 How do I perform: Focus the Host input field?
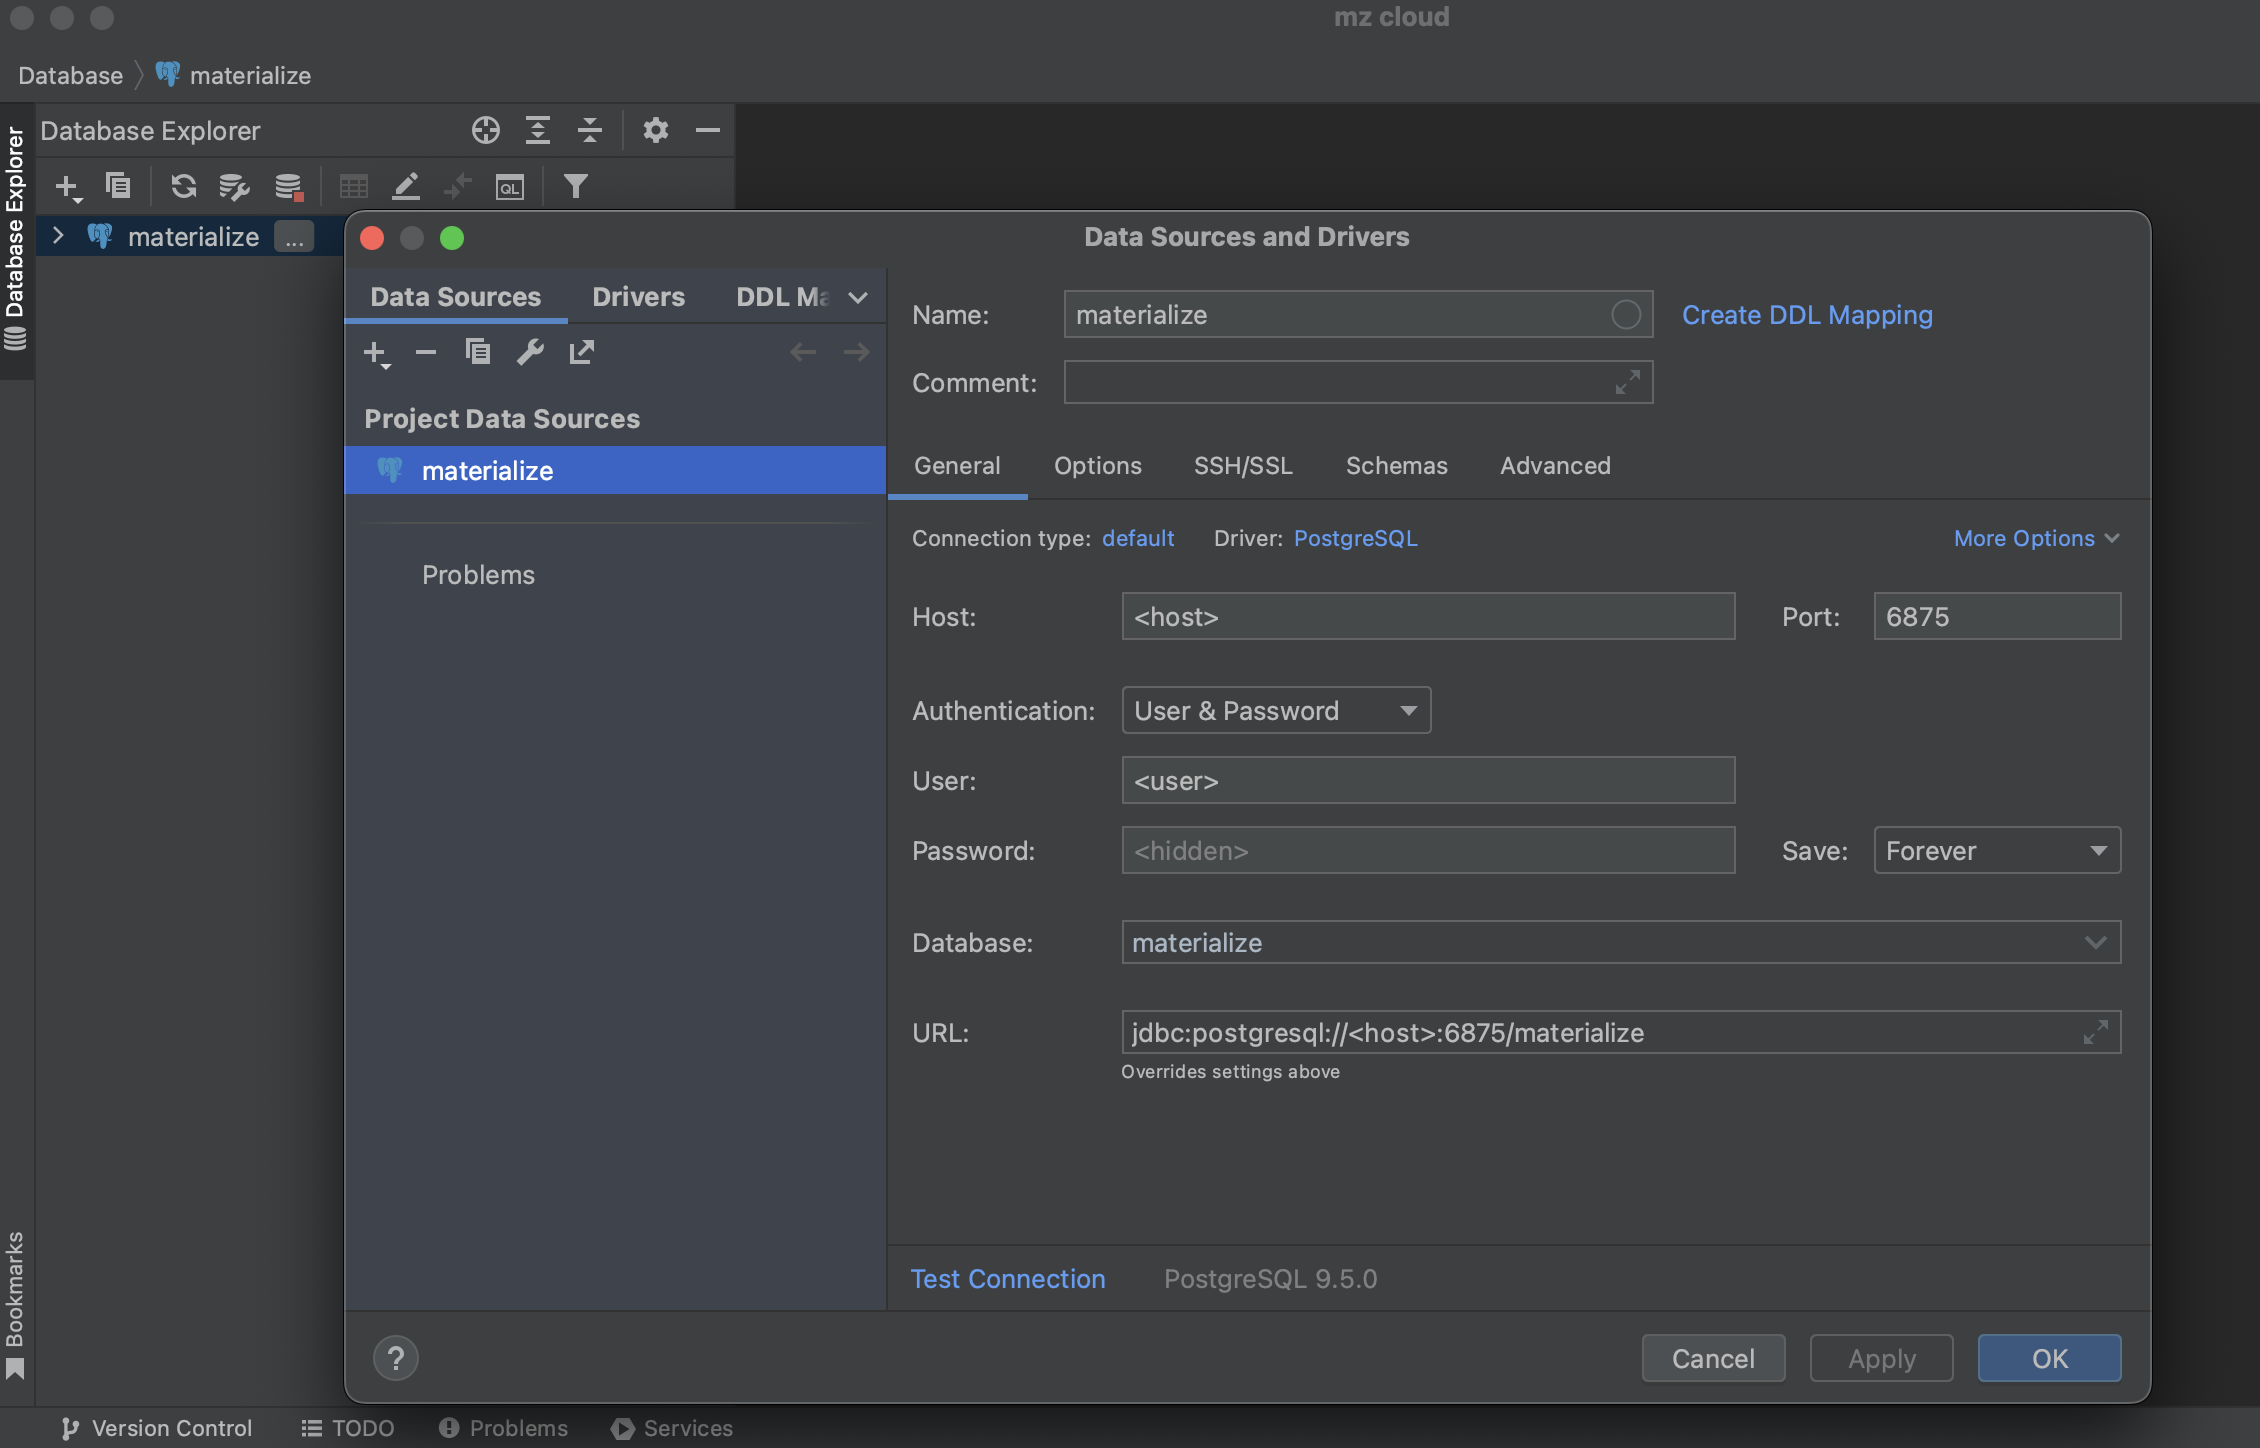coord(1428,617)
